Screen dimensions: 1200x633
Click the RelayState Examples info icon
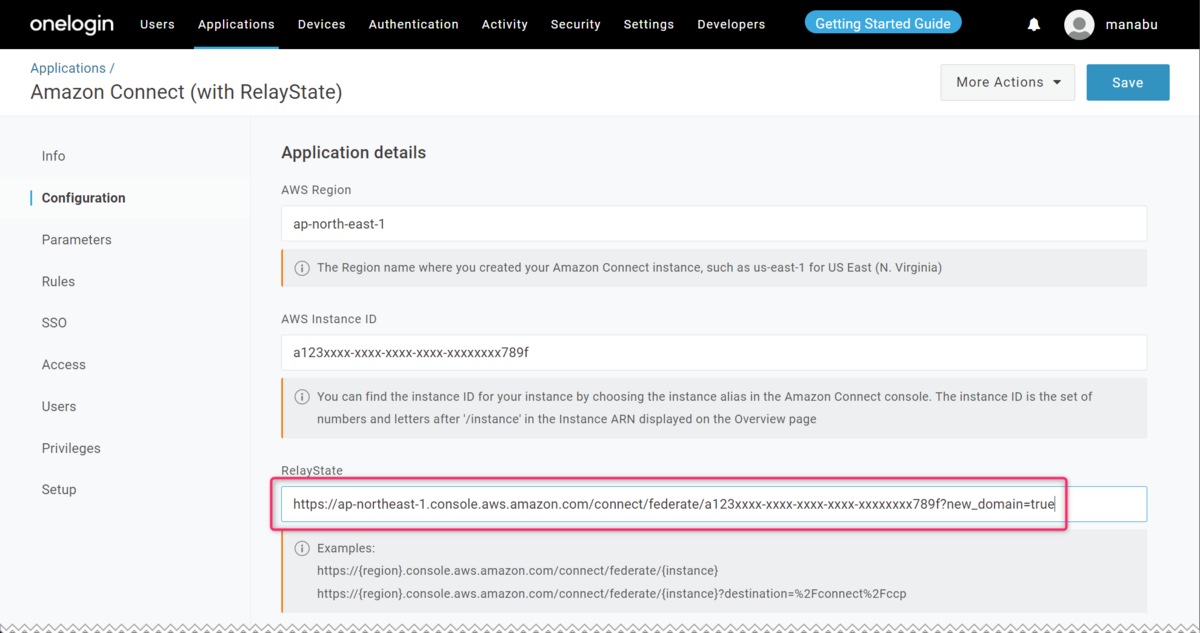tap(301, 549)
